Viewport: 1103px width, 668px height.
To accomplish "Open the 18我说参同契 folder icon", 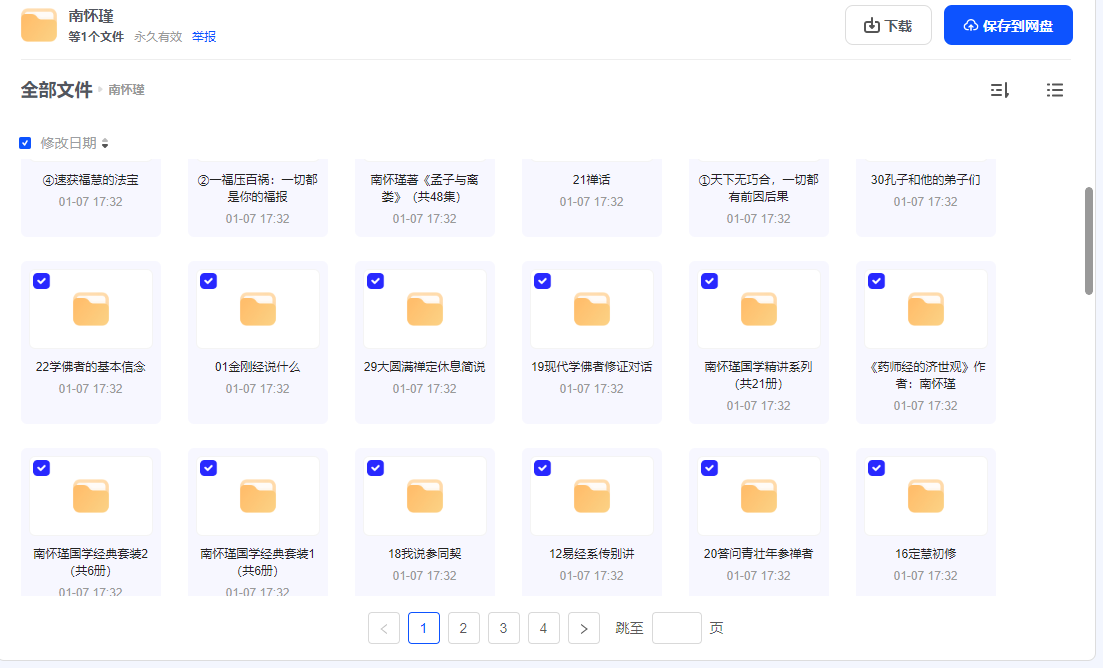I will 425,496.
